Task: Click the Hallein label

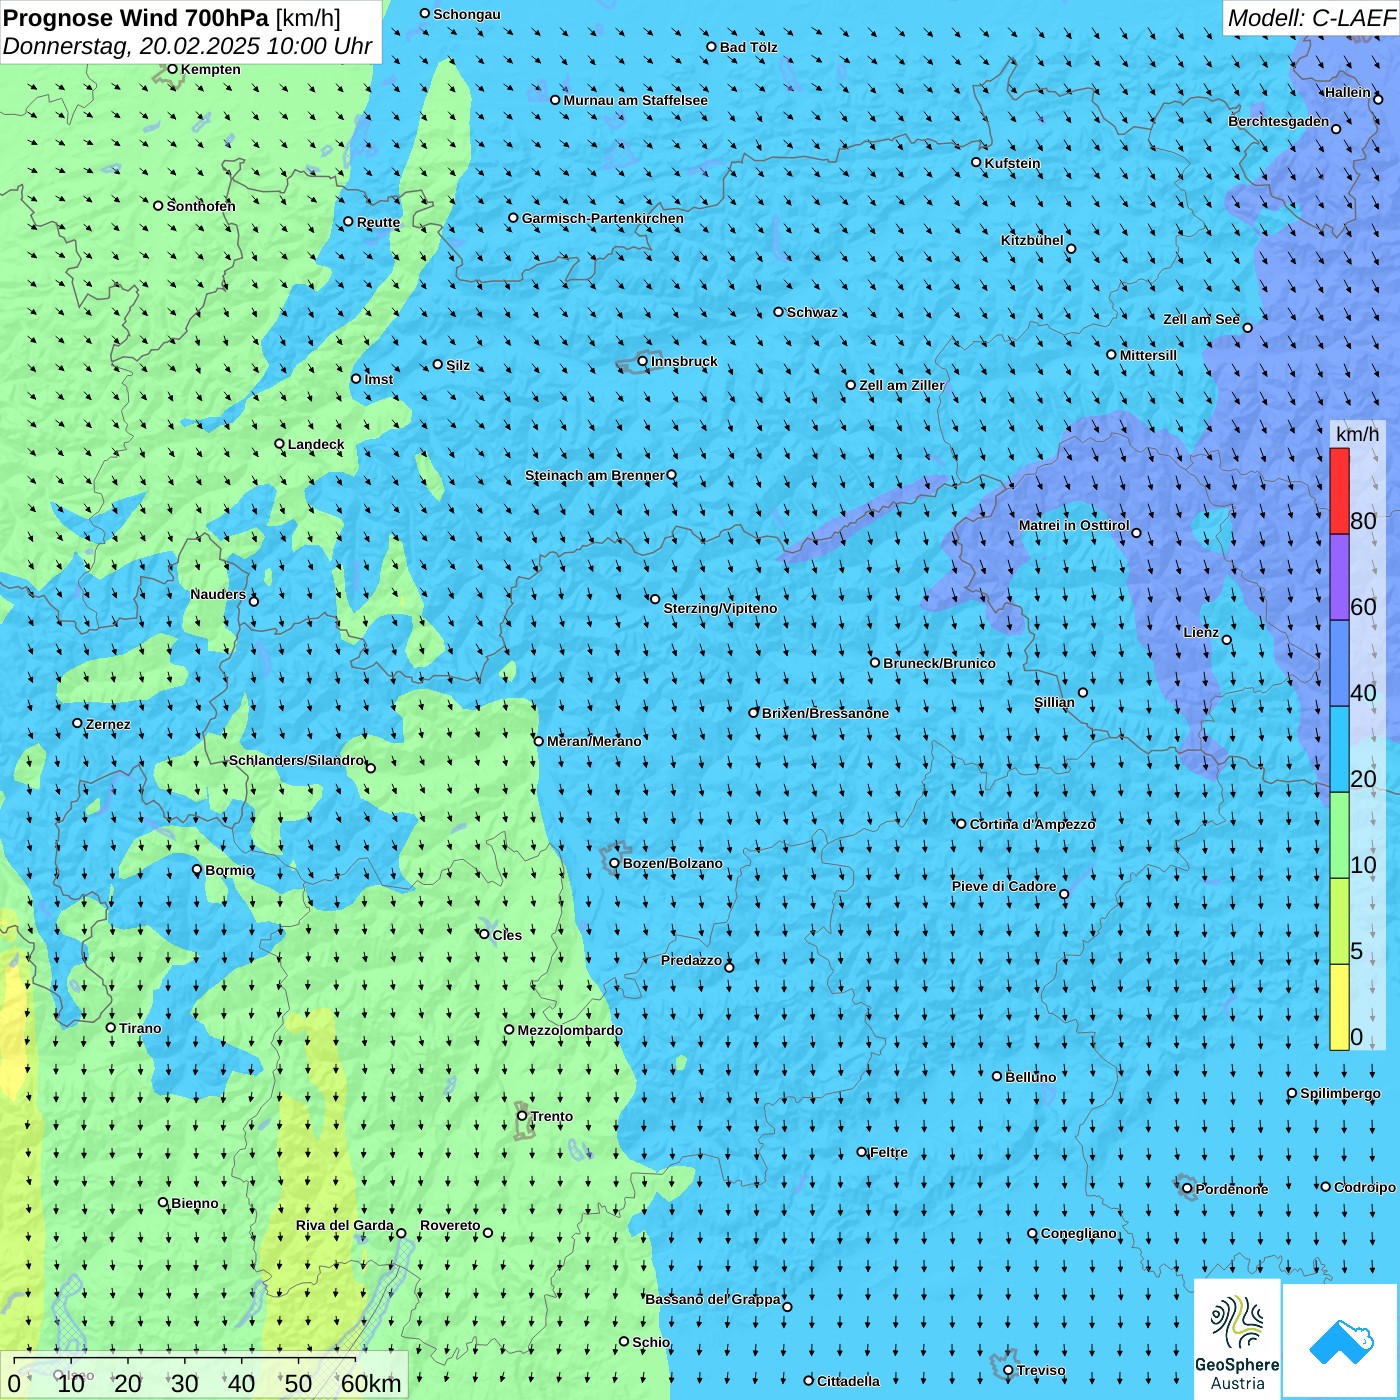Action: pyautogui.click(x=1348, y=92)
